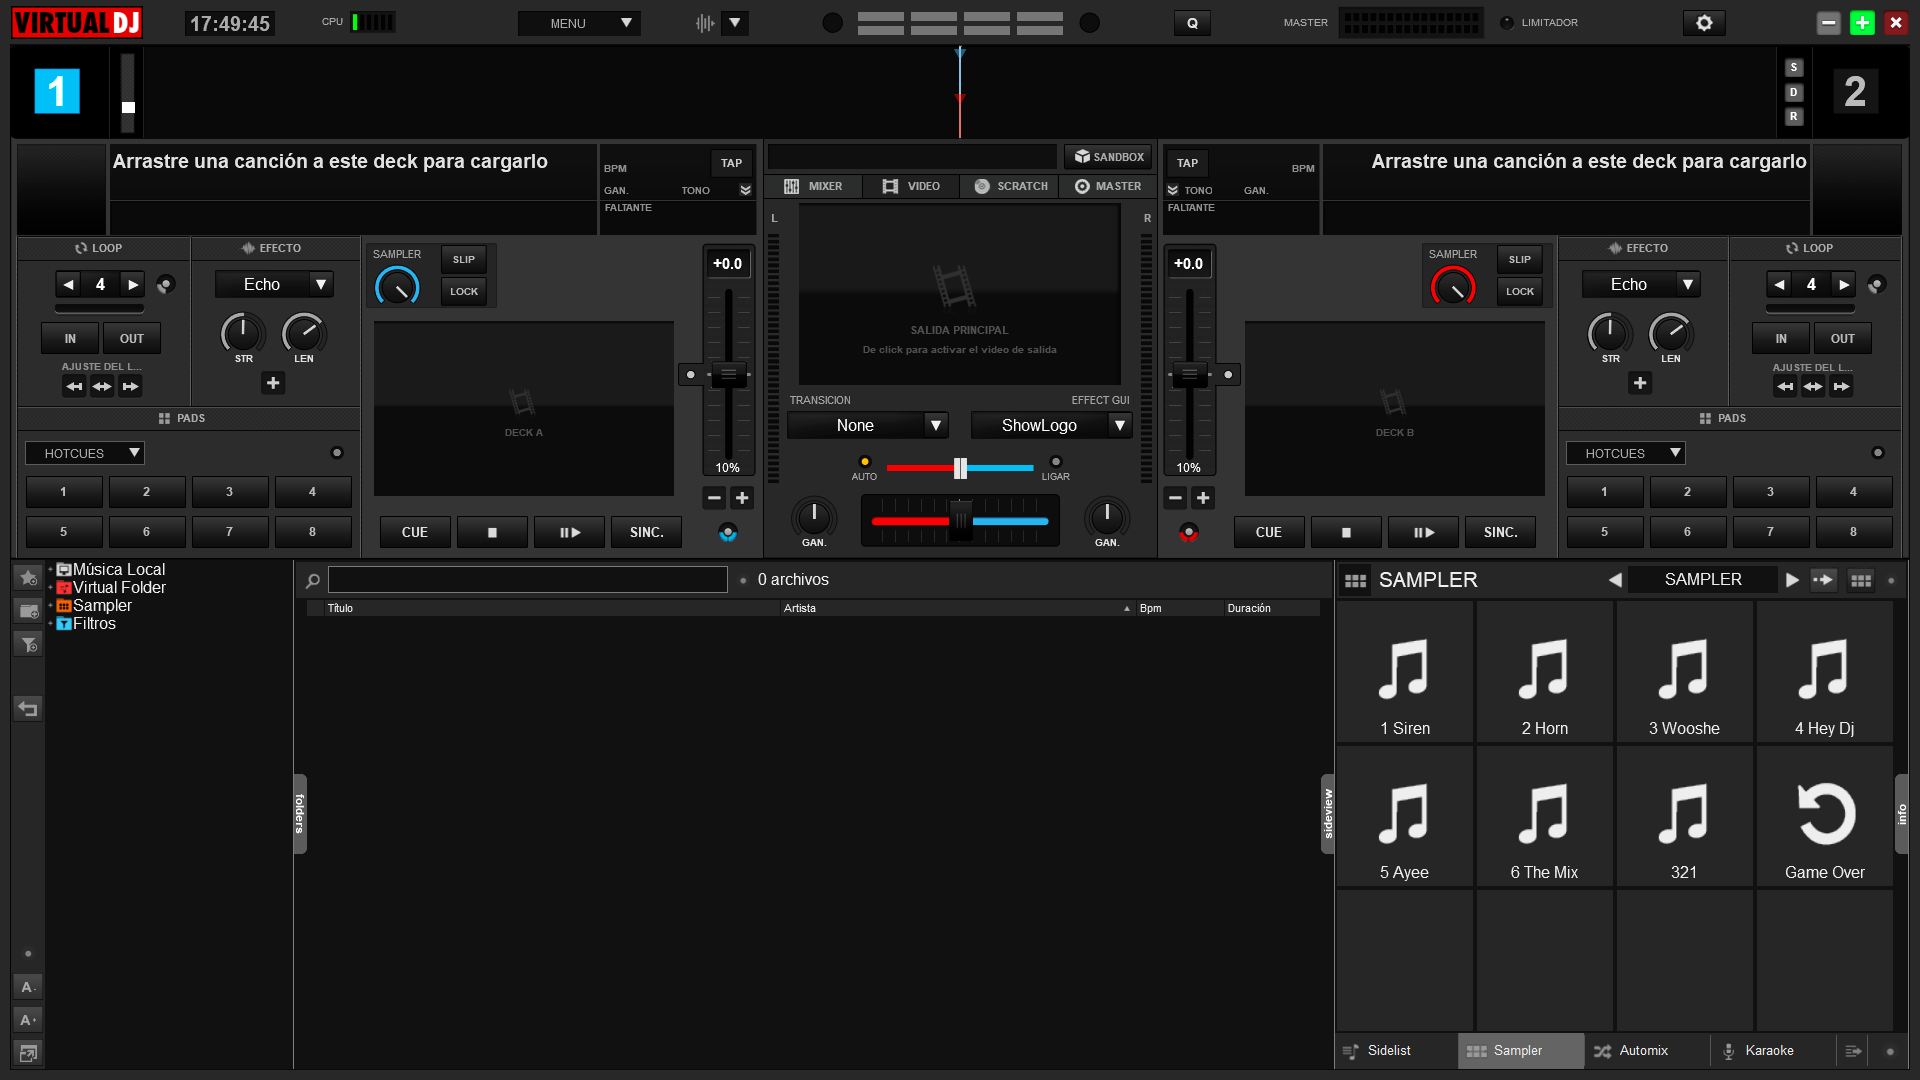This screenshot has height=1080, width=1920.
Task: Click the file search input field
Action: [x=527, y=580]
